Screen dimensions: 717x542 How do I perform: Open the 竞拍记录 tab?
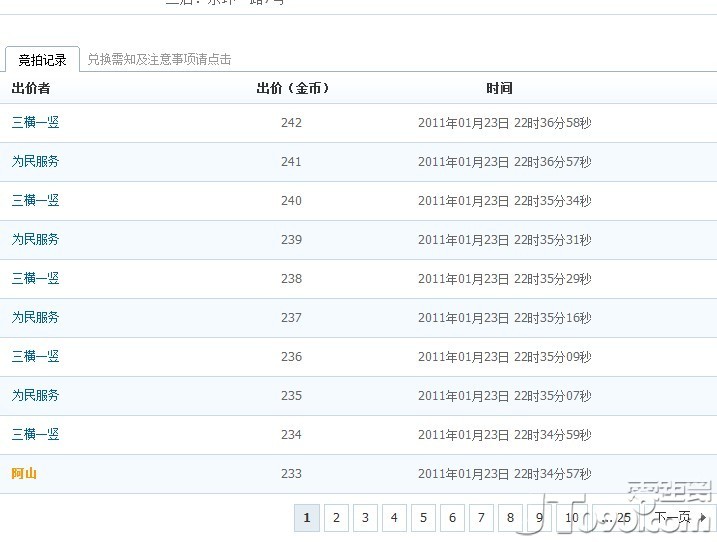pyautogui.click(x=42, y=60)
